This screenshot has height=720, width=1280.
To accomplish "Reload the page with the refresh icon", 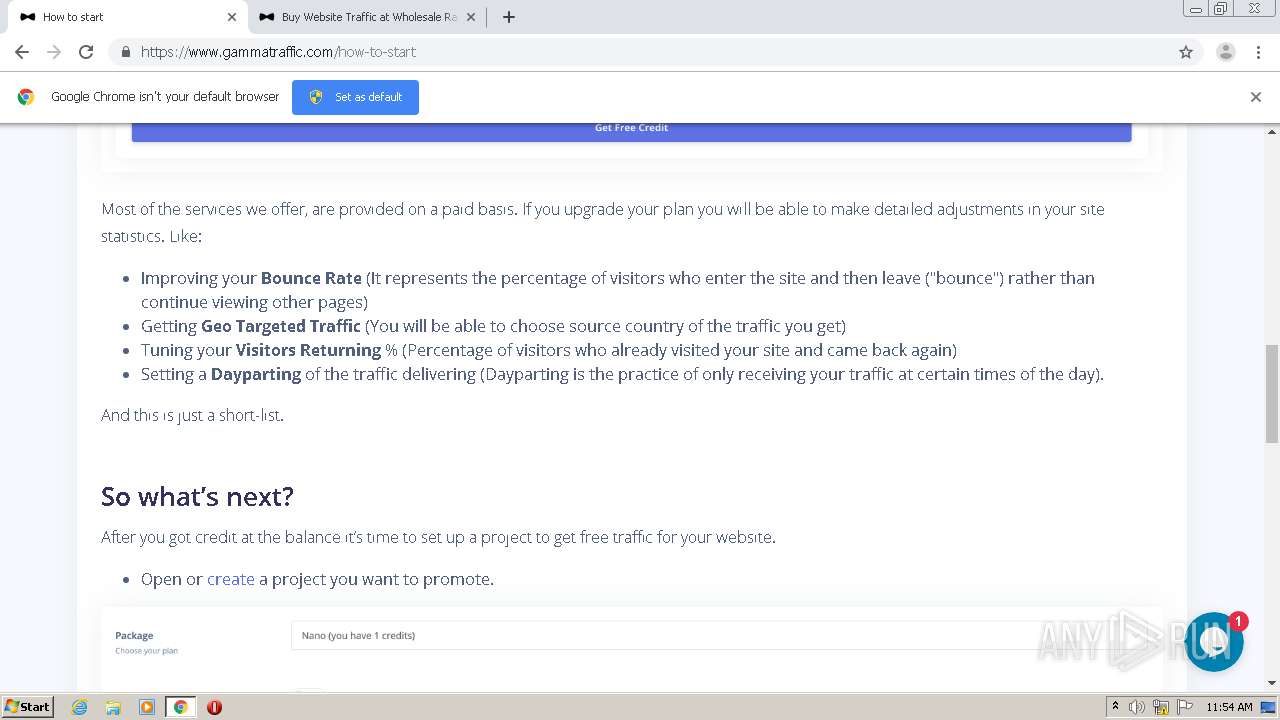I will pyautogui.click(x=86, y=52).
